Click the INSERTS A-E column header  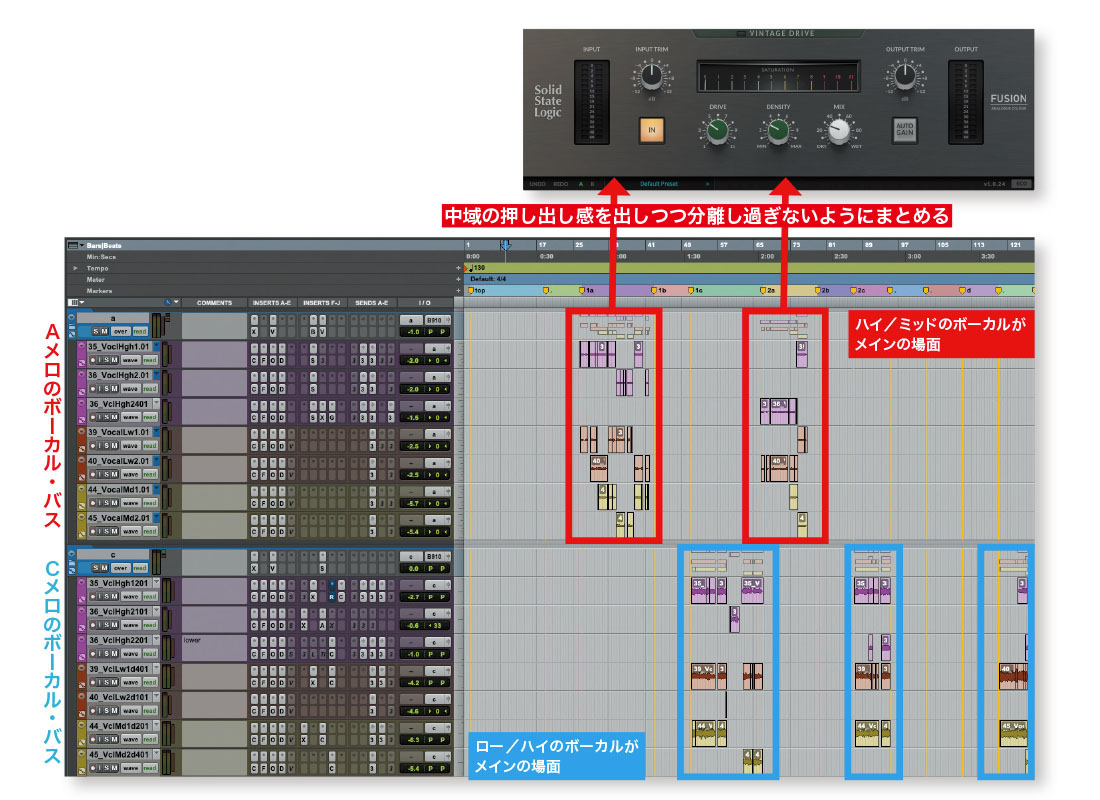tap(271, 302)
